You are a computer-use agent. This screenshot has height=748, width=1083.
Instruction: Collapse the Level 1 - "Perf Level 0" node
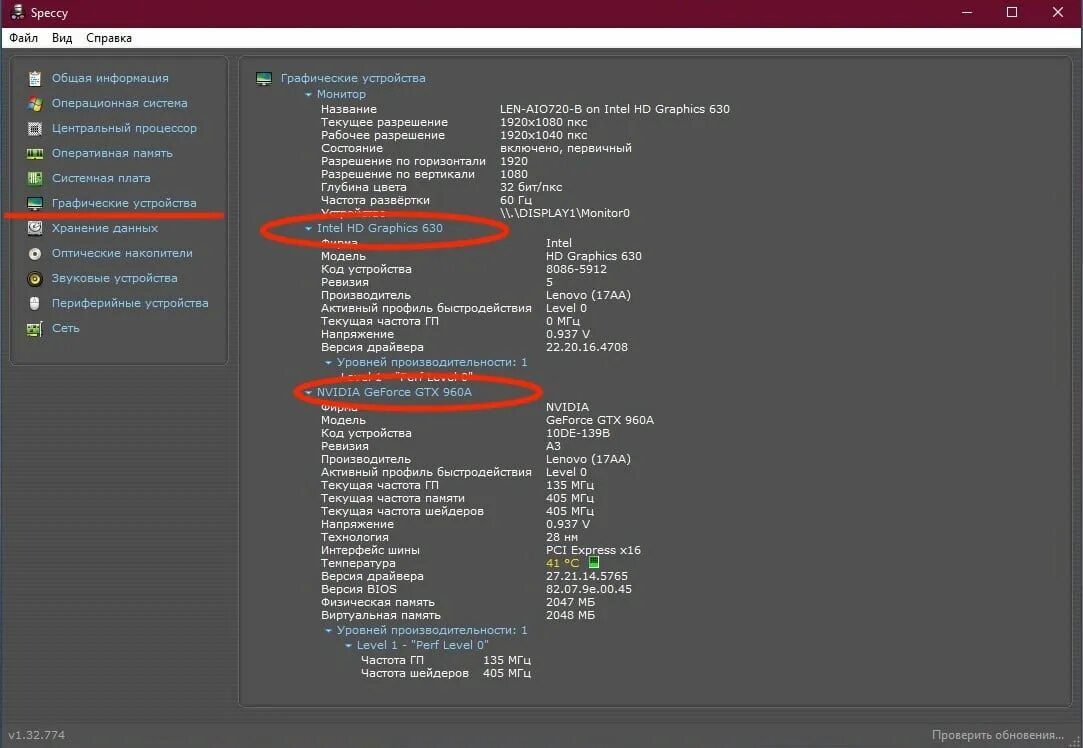pos(348,646)
